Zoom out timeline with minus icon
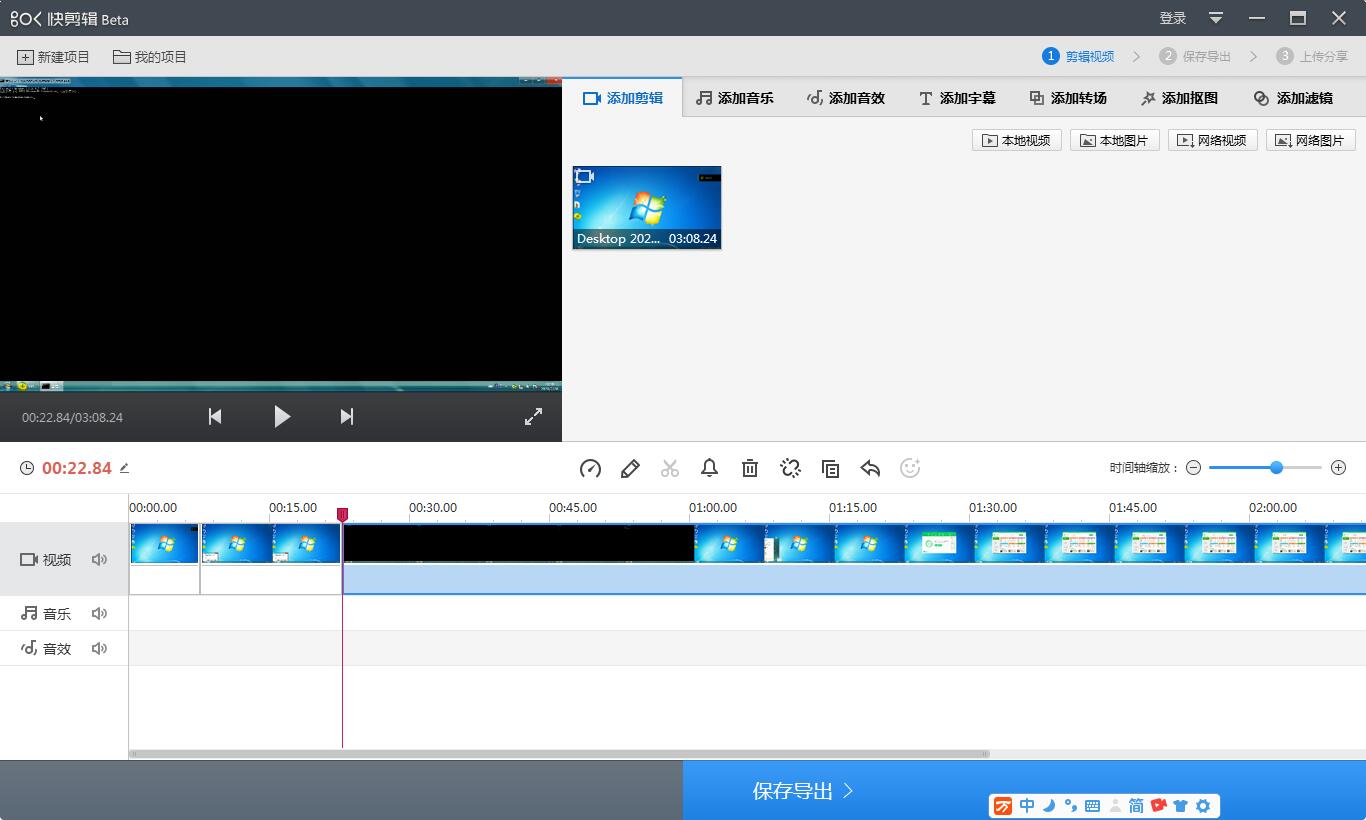 (x=1193, y=468)
